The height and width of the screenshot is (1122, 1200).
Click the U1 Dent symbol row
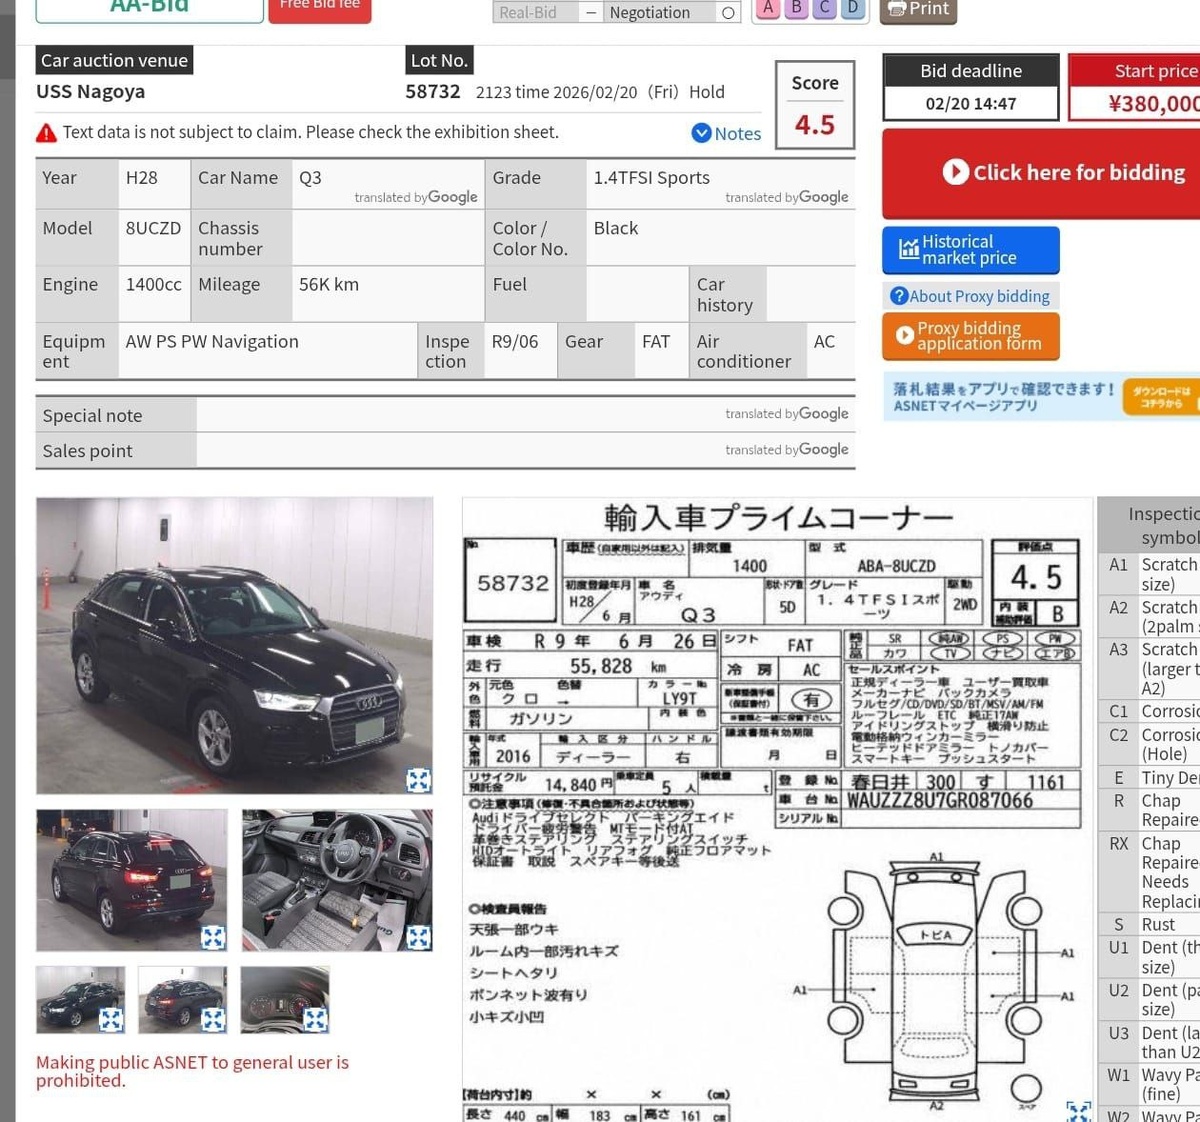pyautogui.click(x=1149, y=957)
